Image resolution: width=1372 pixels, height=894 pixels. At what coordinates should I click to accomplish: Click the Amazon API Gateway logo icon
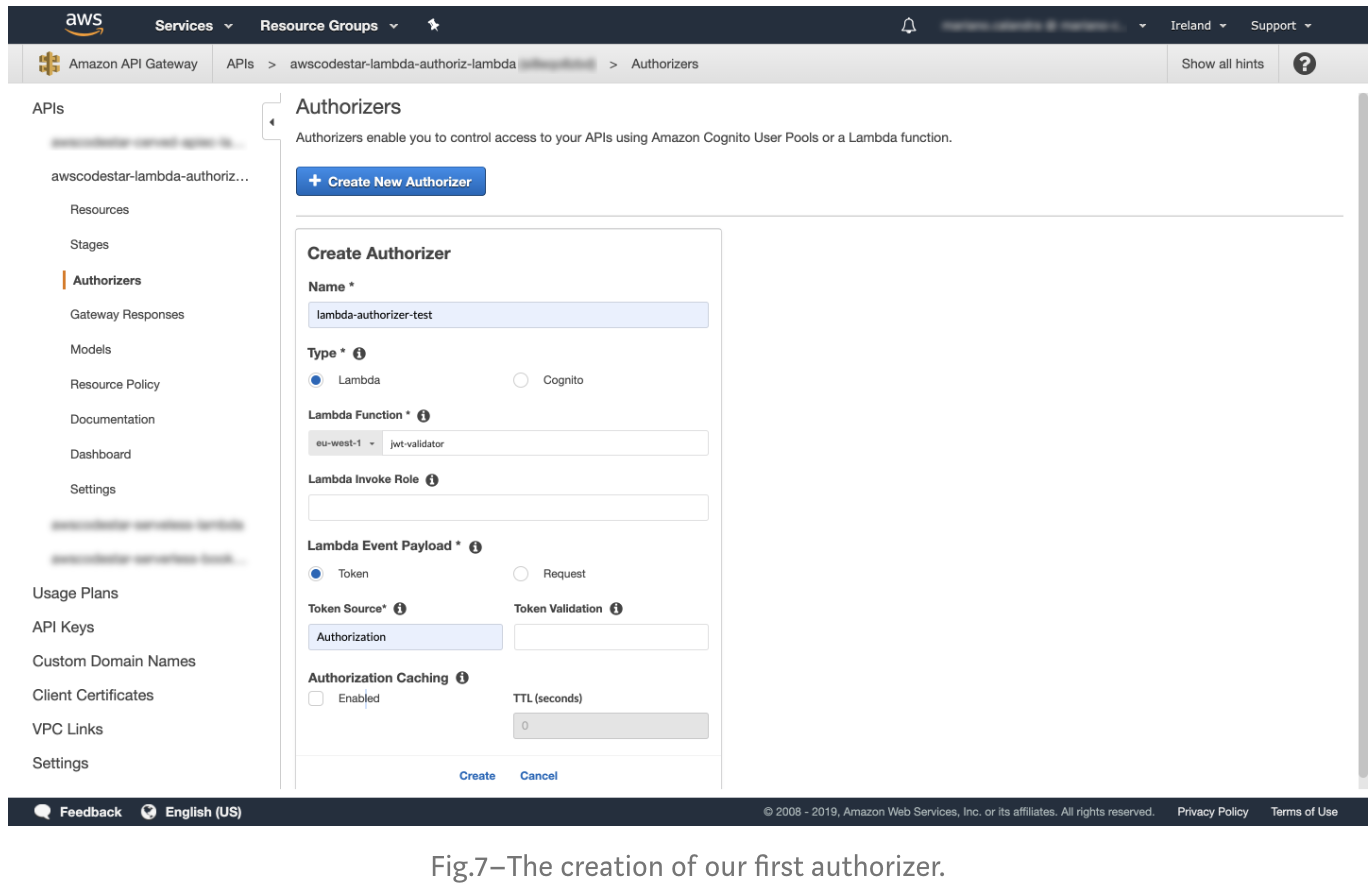pos(49,64)
